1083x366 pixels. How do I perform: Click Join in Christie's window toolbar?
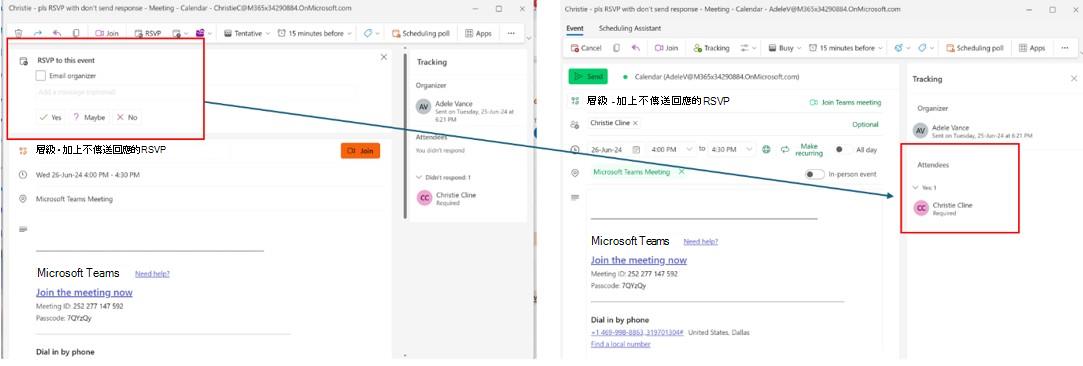107,33
